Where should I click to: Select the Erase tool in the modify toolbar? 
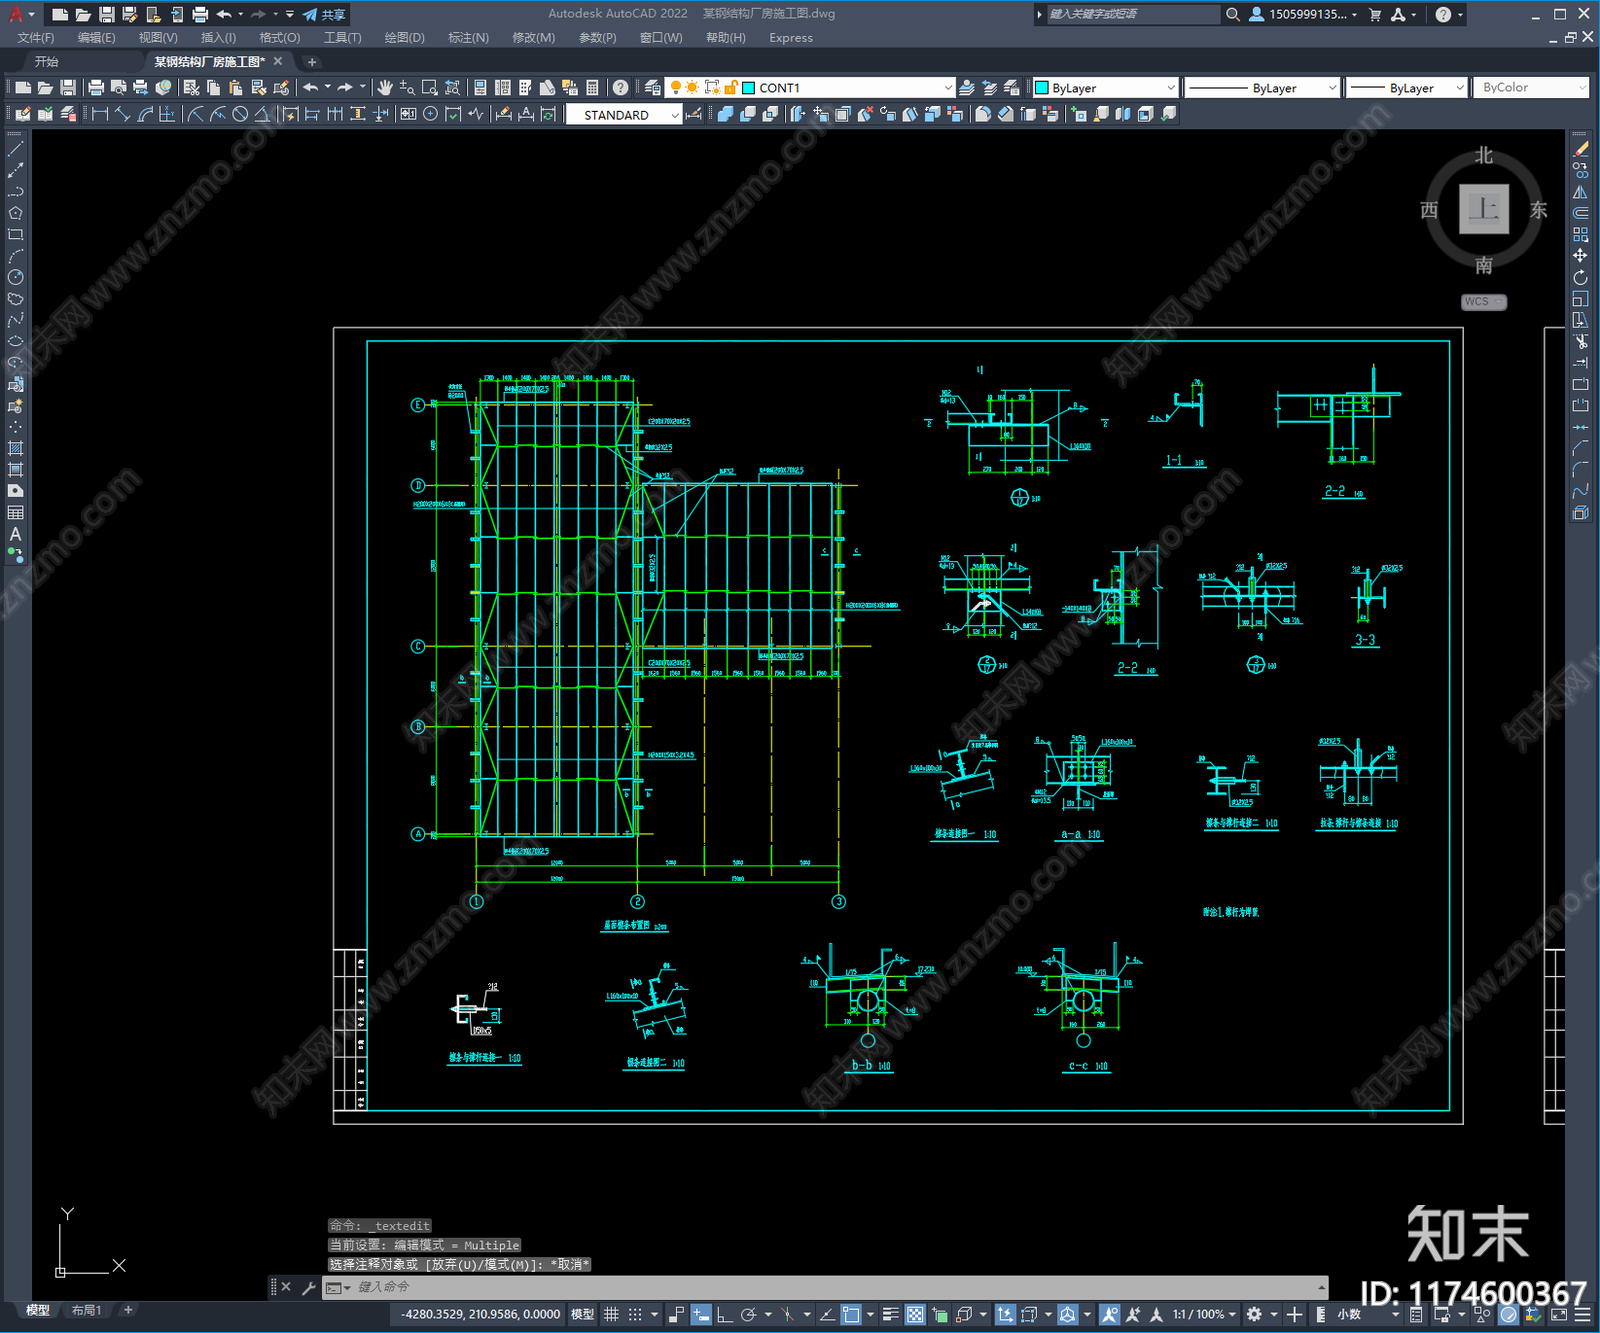(1580, 149)
